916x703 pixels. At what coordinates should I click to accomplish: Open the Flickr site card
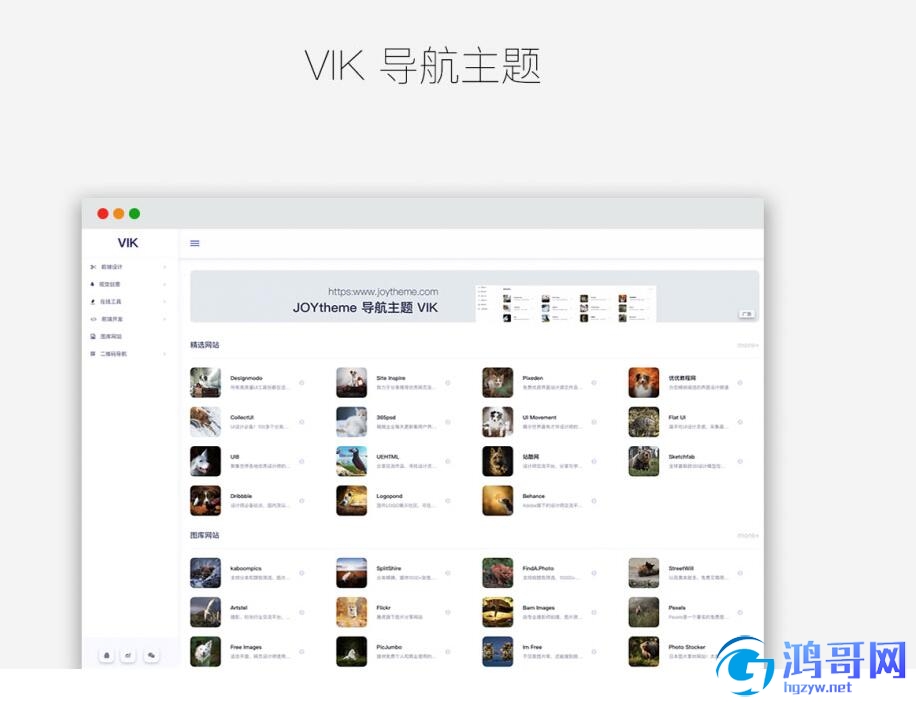(394, 612)
